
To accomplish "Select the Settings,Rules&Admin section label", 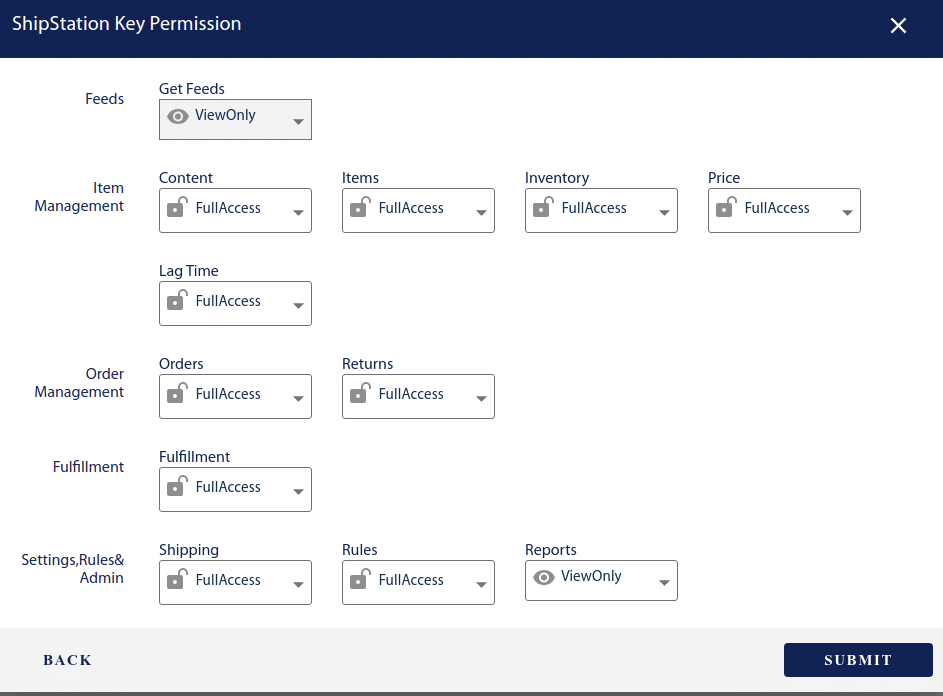I will coord(73,568).
